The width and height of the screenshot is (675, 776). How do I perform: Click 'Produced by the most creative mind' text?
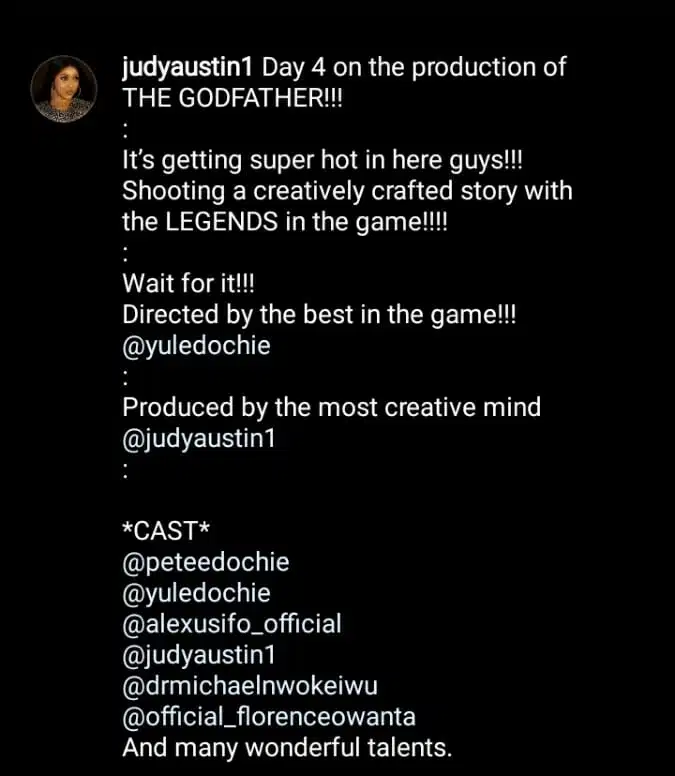[332, 408]
